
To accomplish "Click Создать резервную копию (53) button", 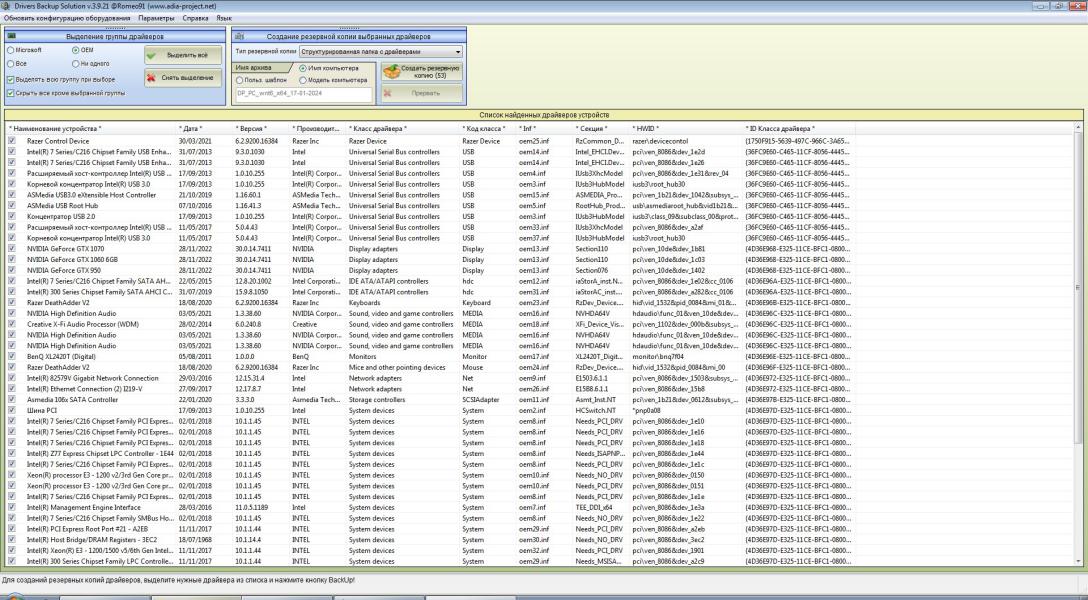I will click(421, 72).
